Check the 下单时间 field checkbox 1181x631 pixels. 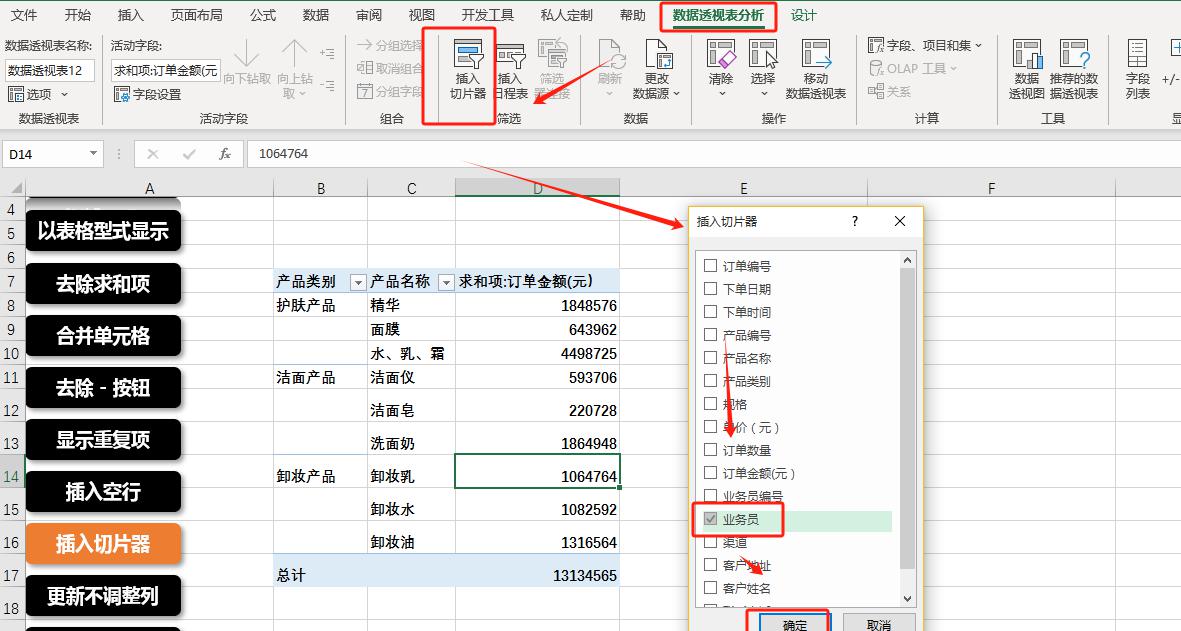pos(710,311)
